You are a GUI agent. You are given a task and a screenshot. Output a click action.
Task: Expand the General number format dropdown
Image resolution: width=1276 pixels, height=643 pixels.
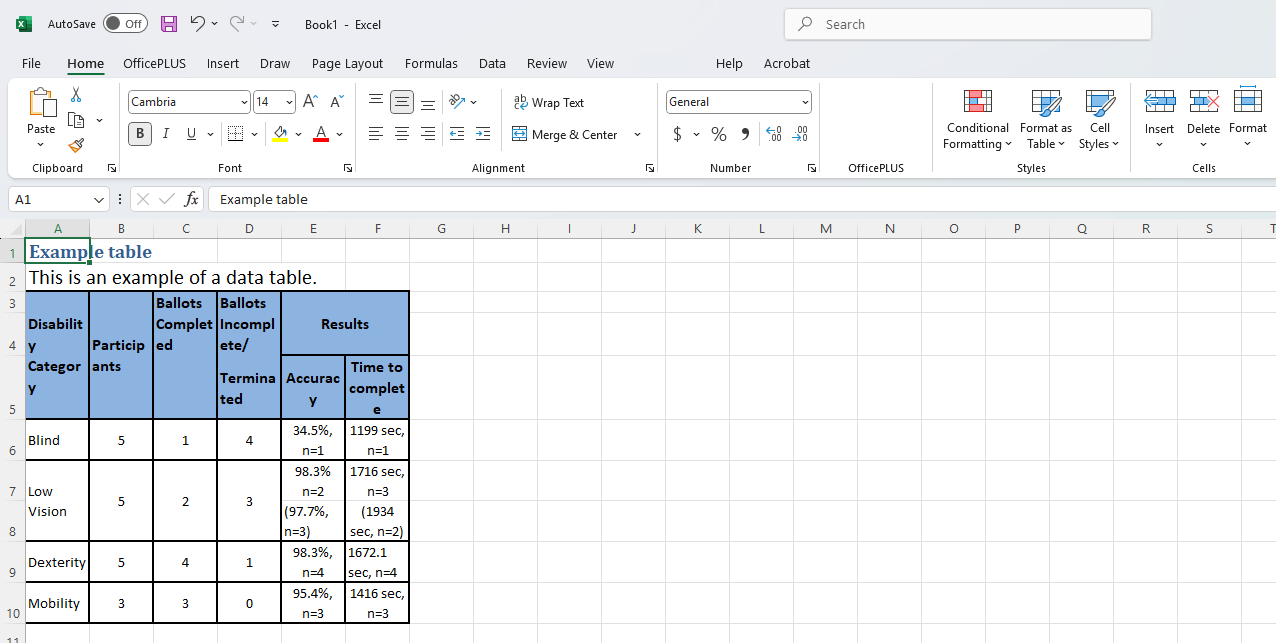point(805,102)
